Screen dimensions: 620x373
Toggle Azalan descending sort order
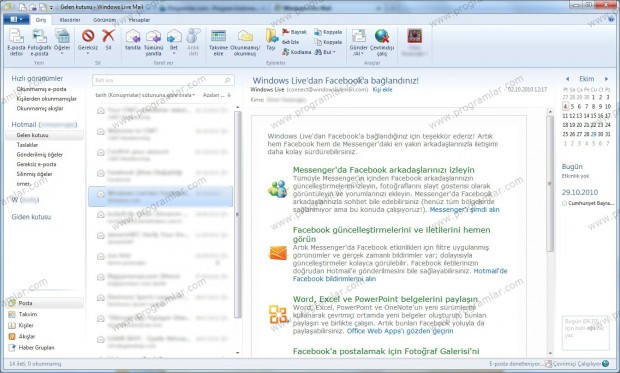tap(217, 95)
